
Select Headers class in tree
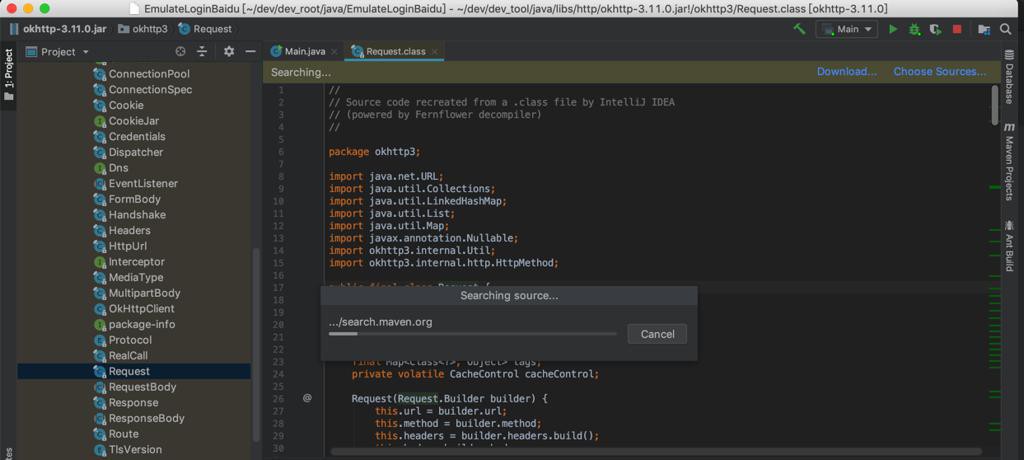[122, 231]
